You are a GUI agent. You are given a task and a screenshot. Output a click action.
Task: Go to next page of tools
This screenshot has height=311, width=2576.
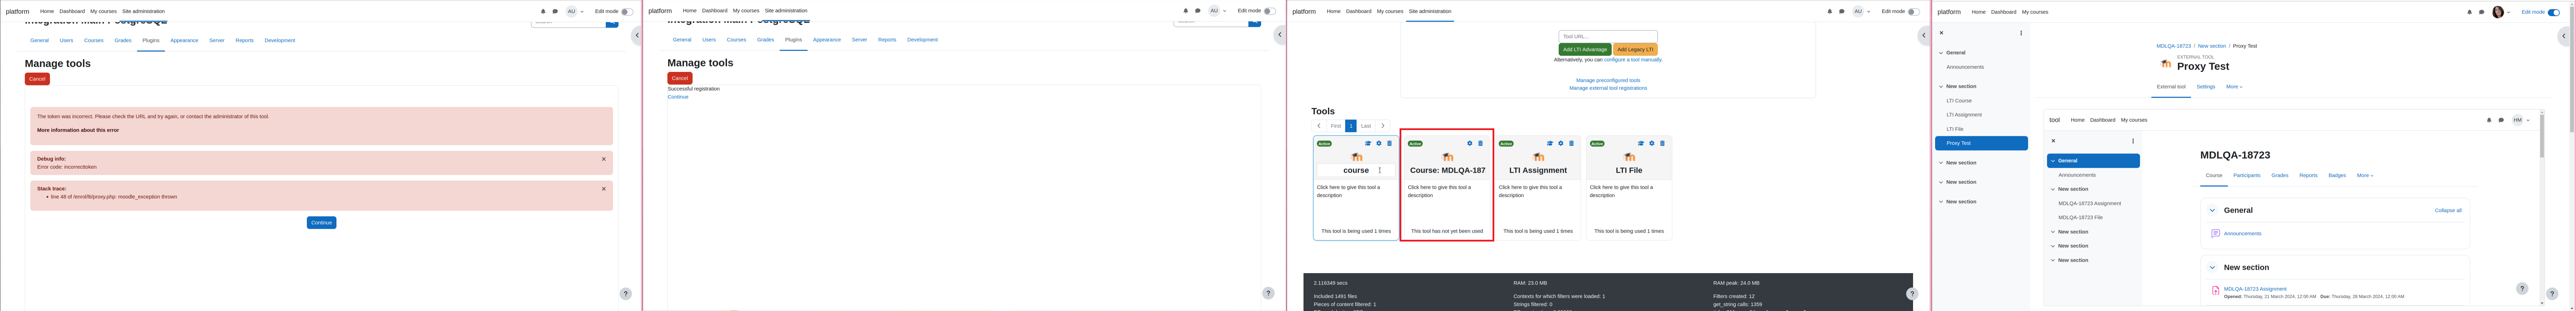point(1383,126)
